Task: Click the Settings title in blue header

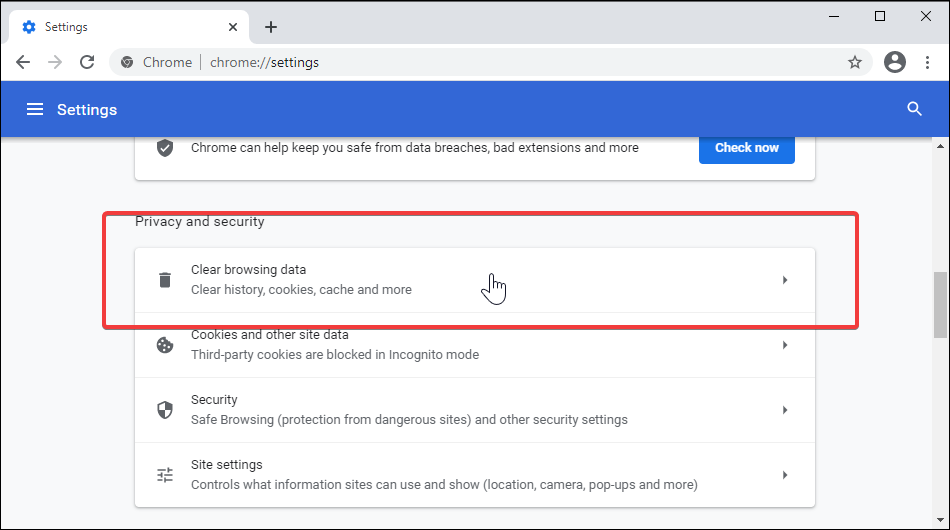Action: pyautogui.click(x=87, y=110)
